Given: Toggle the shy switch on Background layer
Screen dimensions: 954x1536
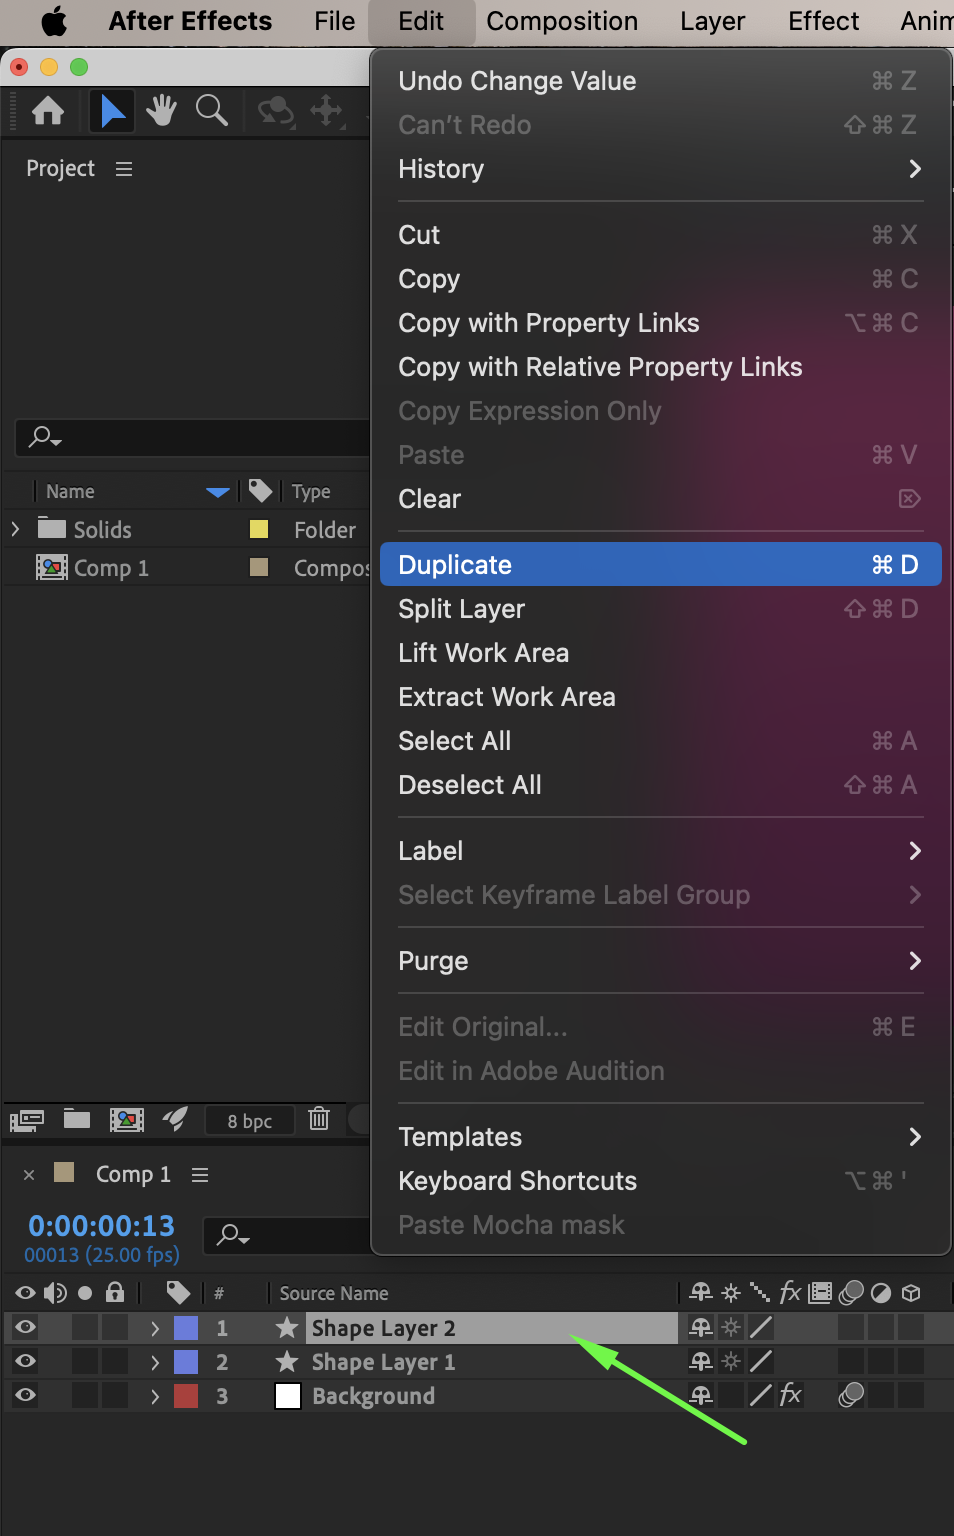Looking at the screenshot, I should click(701, 1395).
